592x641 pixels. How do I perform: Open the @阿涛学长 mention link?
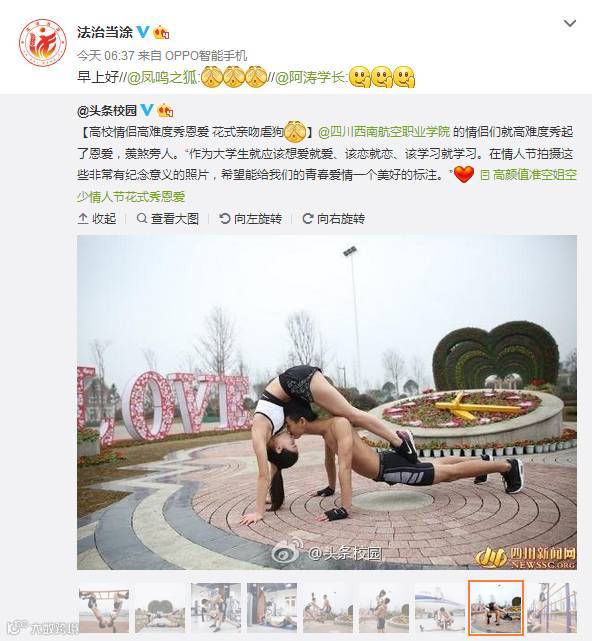coord(310,77)
